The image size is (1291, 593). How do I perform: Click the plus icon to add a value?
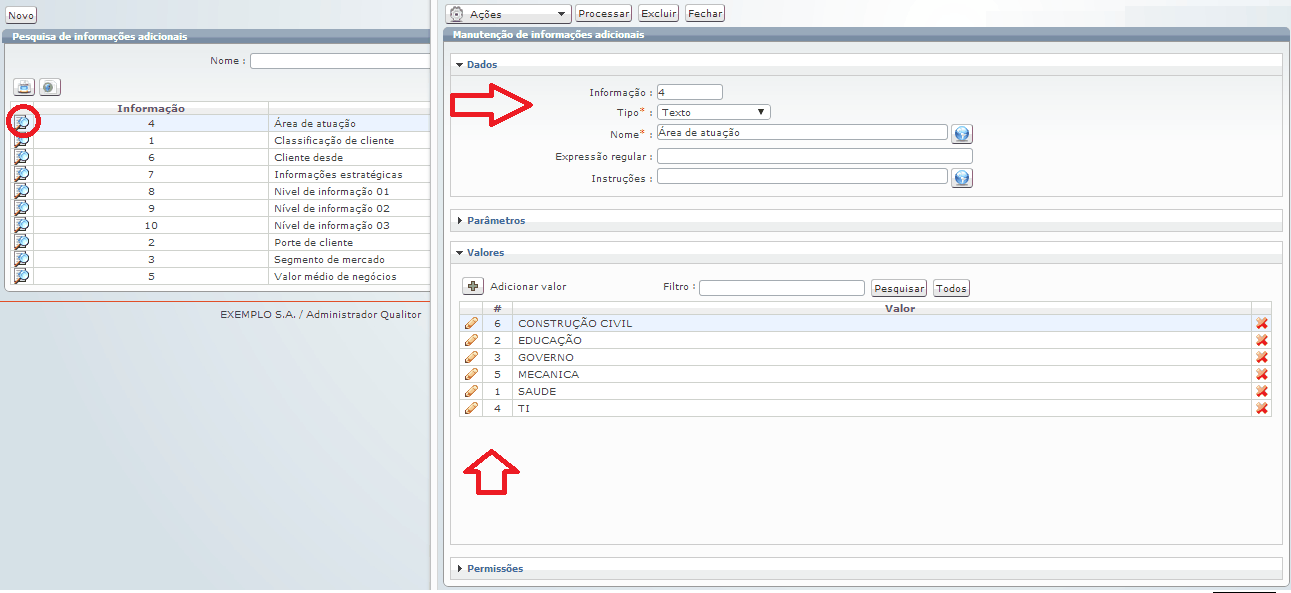pyautogui.click(x=474, y=286)
